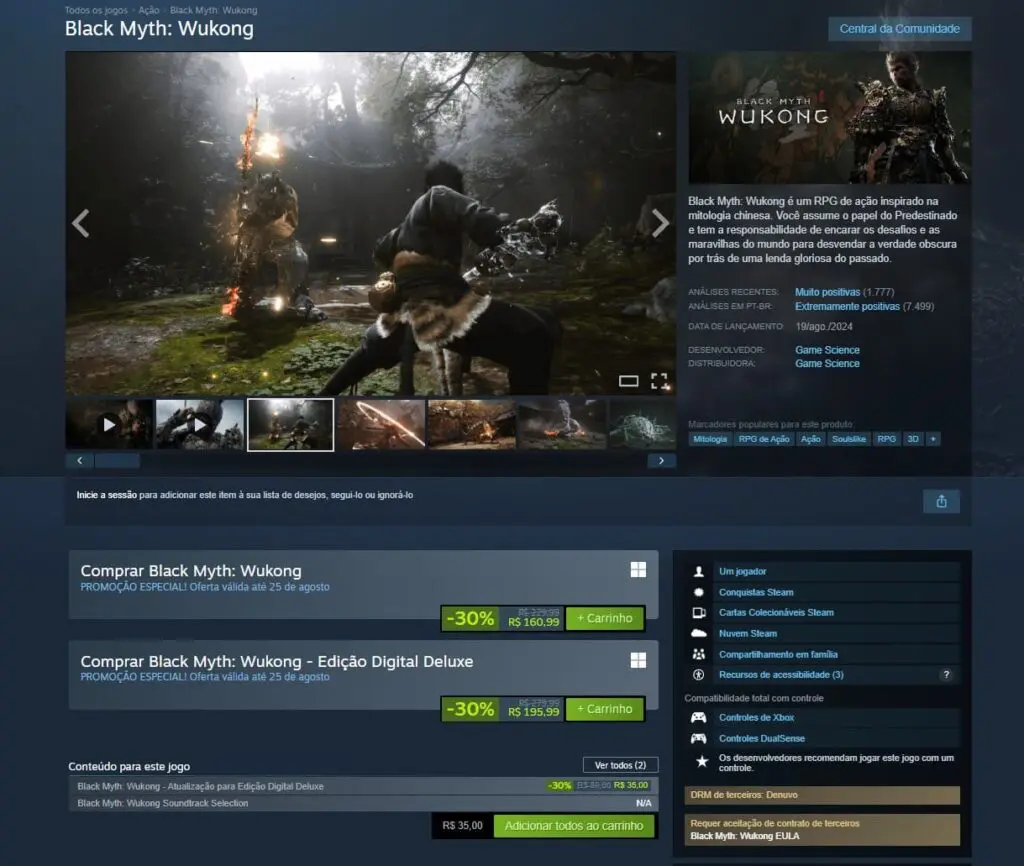Open Extremamente positivas PT-BR reviews link
1024x866 pixels.
point(847,306)
